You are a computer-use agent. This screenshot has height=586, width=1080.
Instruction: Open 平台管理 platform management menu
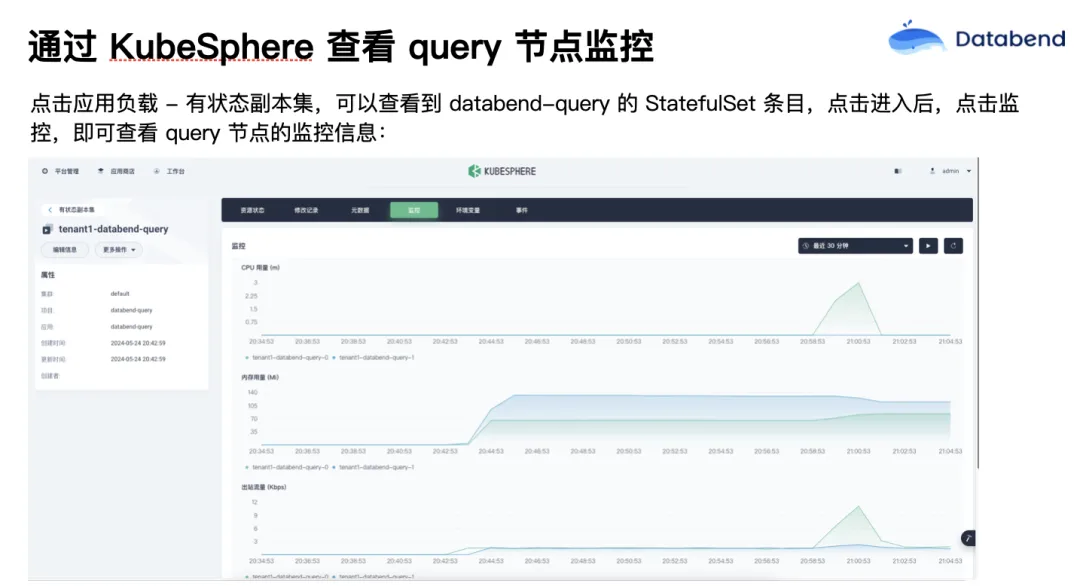[61, 171]
